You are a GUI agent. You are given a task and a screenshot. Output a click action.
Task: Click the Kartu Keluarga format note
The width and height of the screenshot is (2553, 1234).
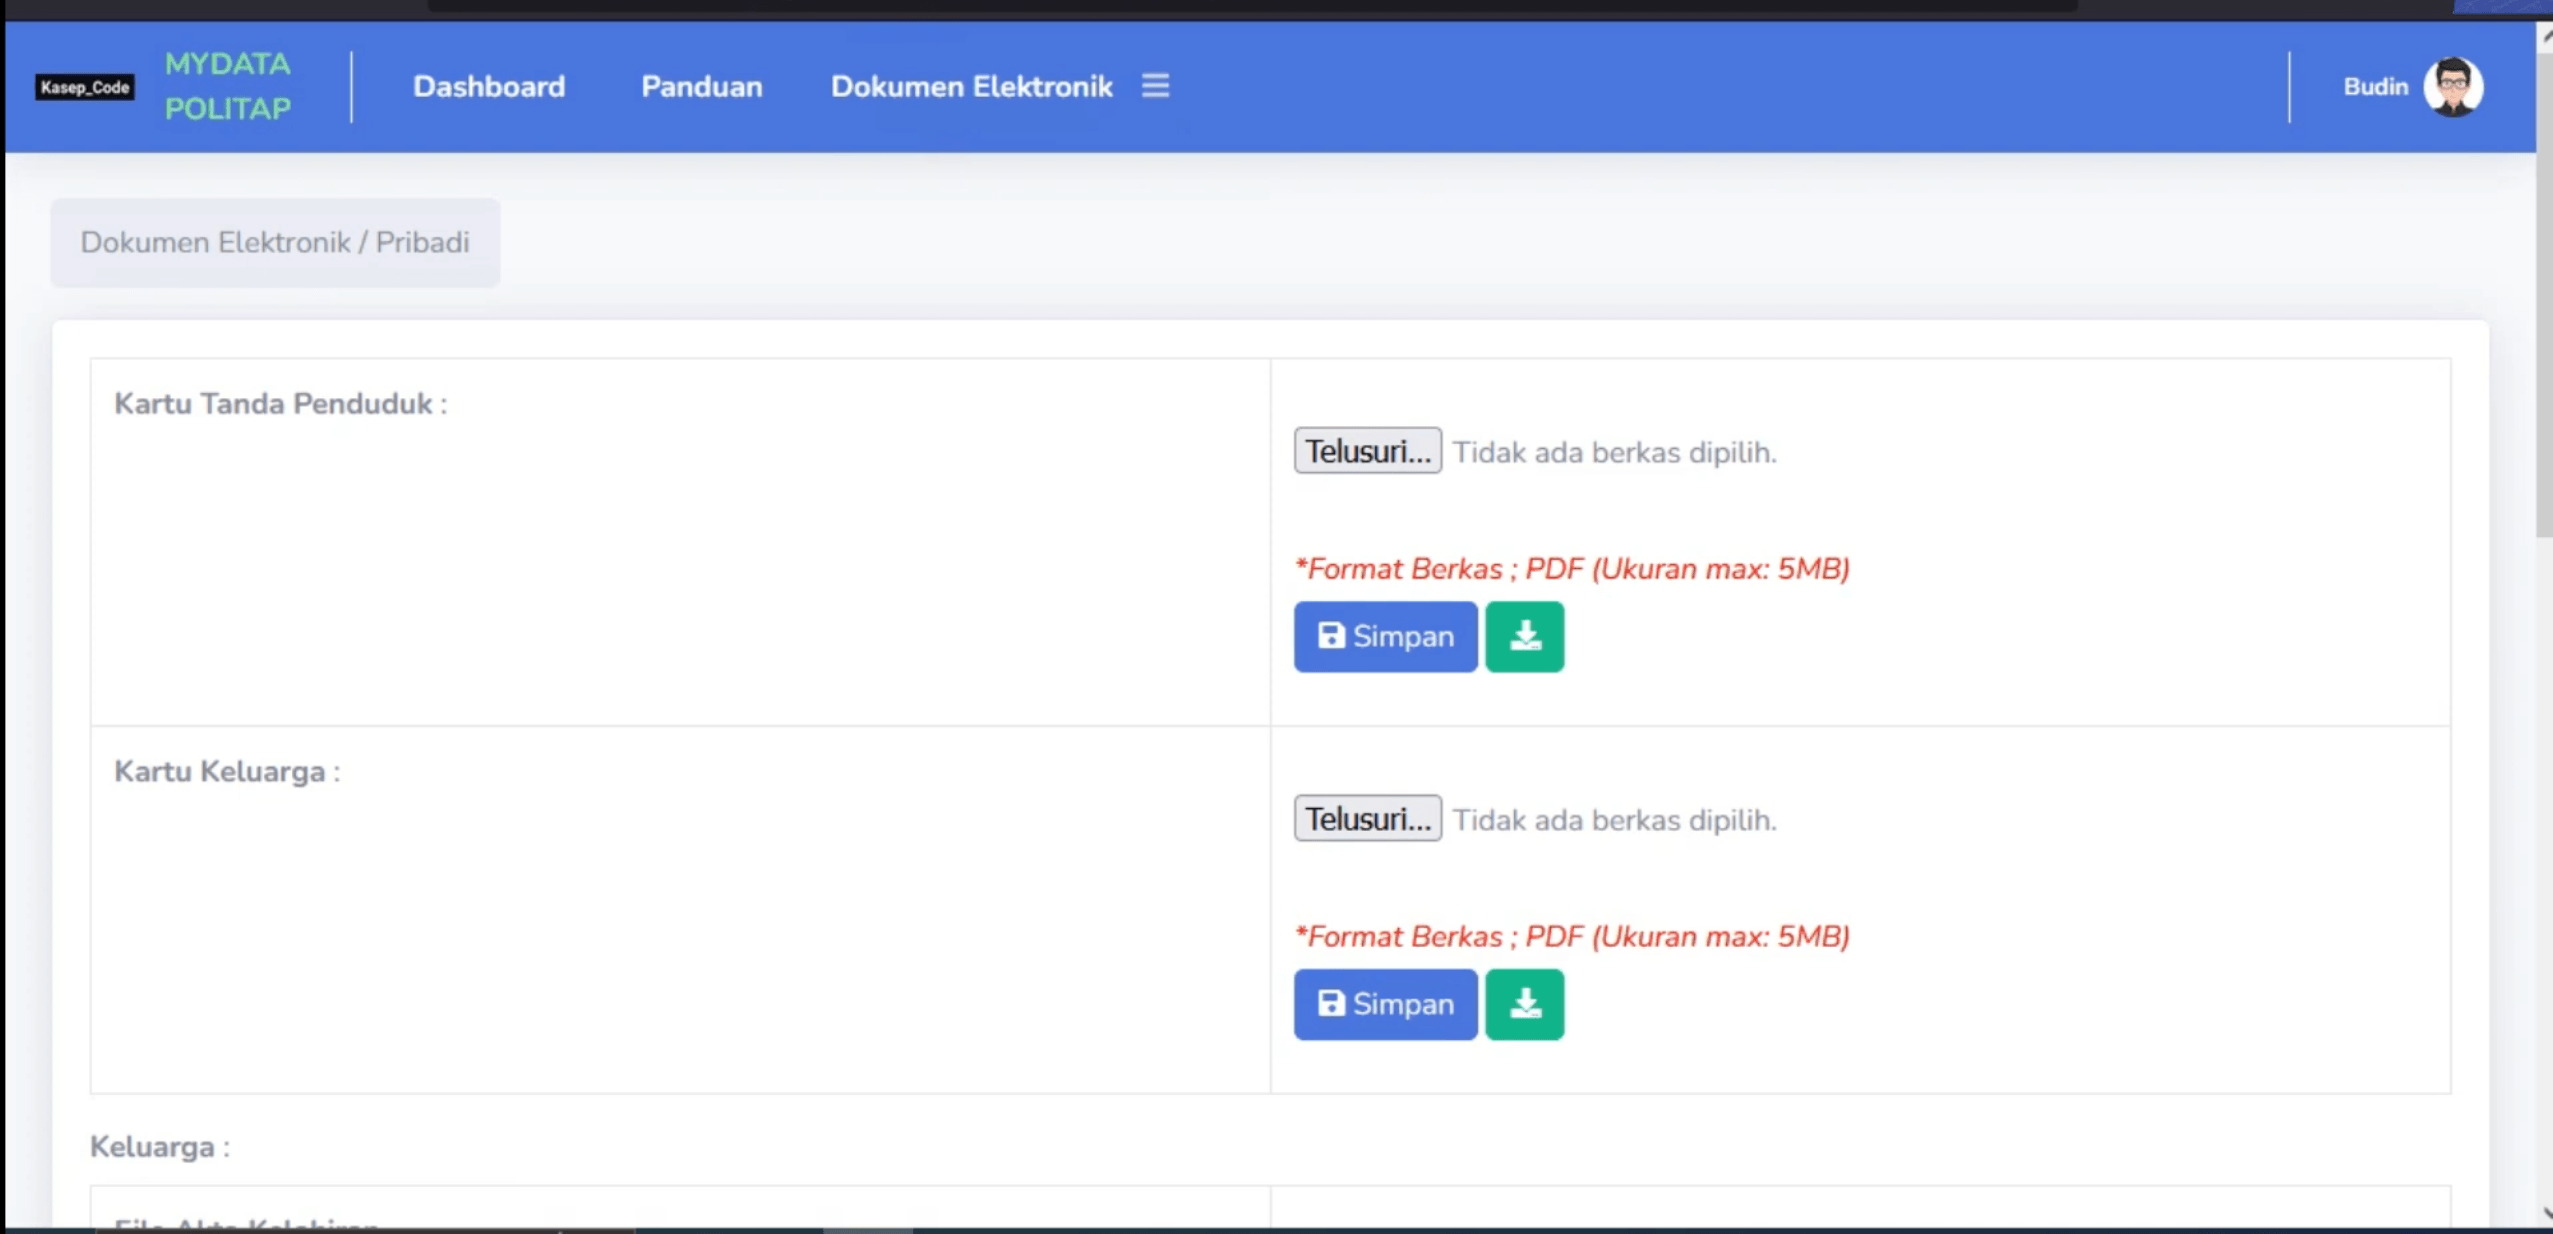coord(1572,937)
